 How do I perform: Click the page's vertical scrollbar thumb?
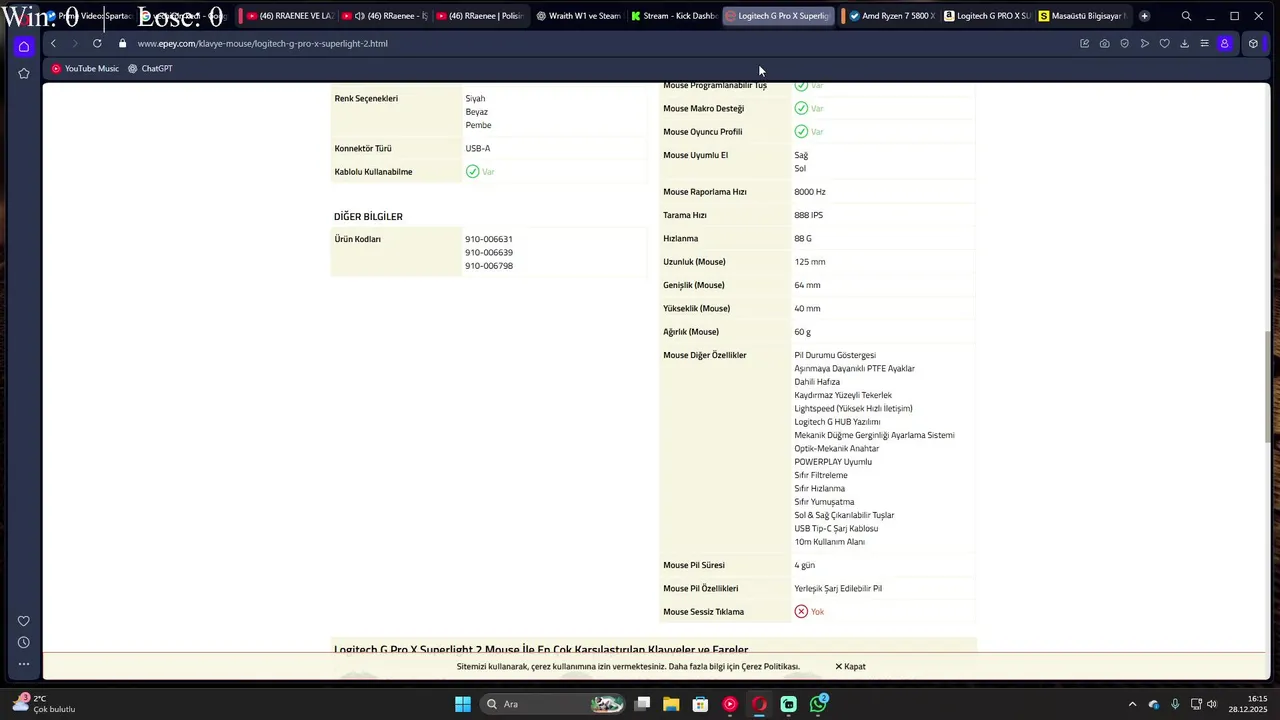(x=1269, y=386)
